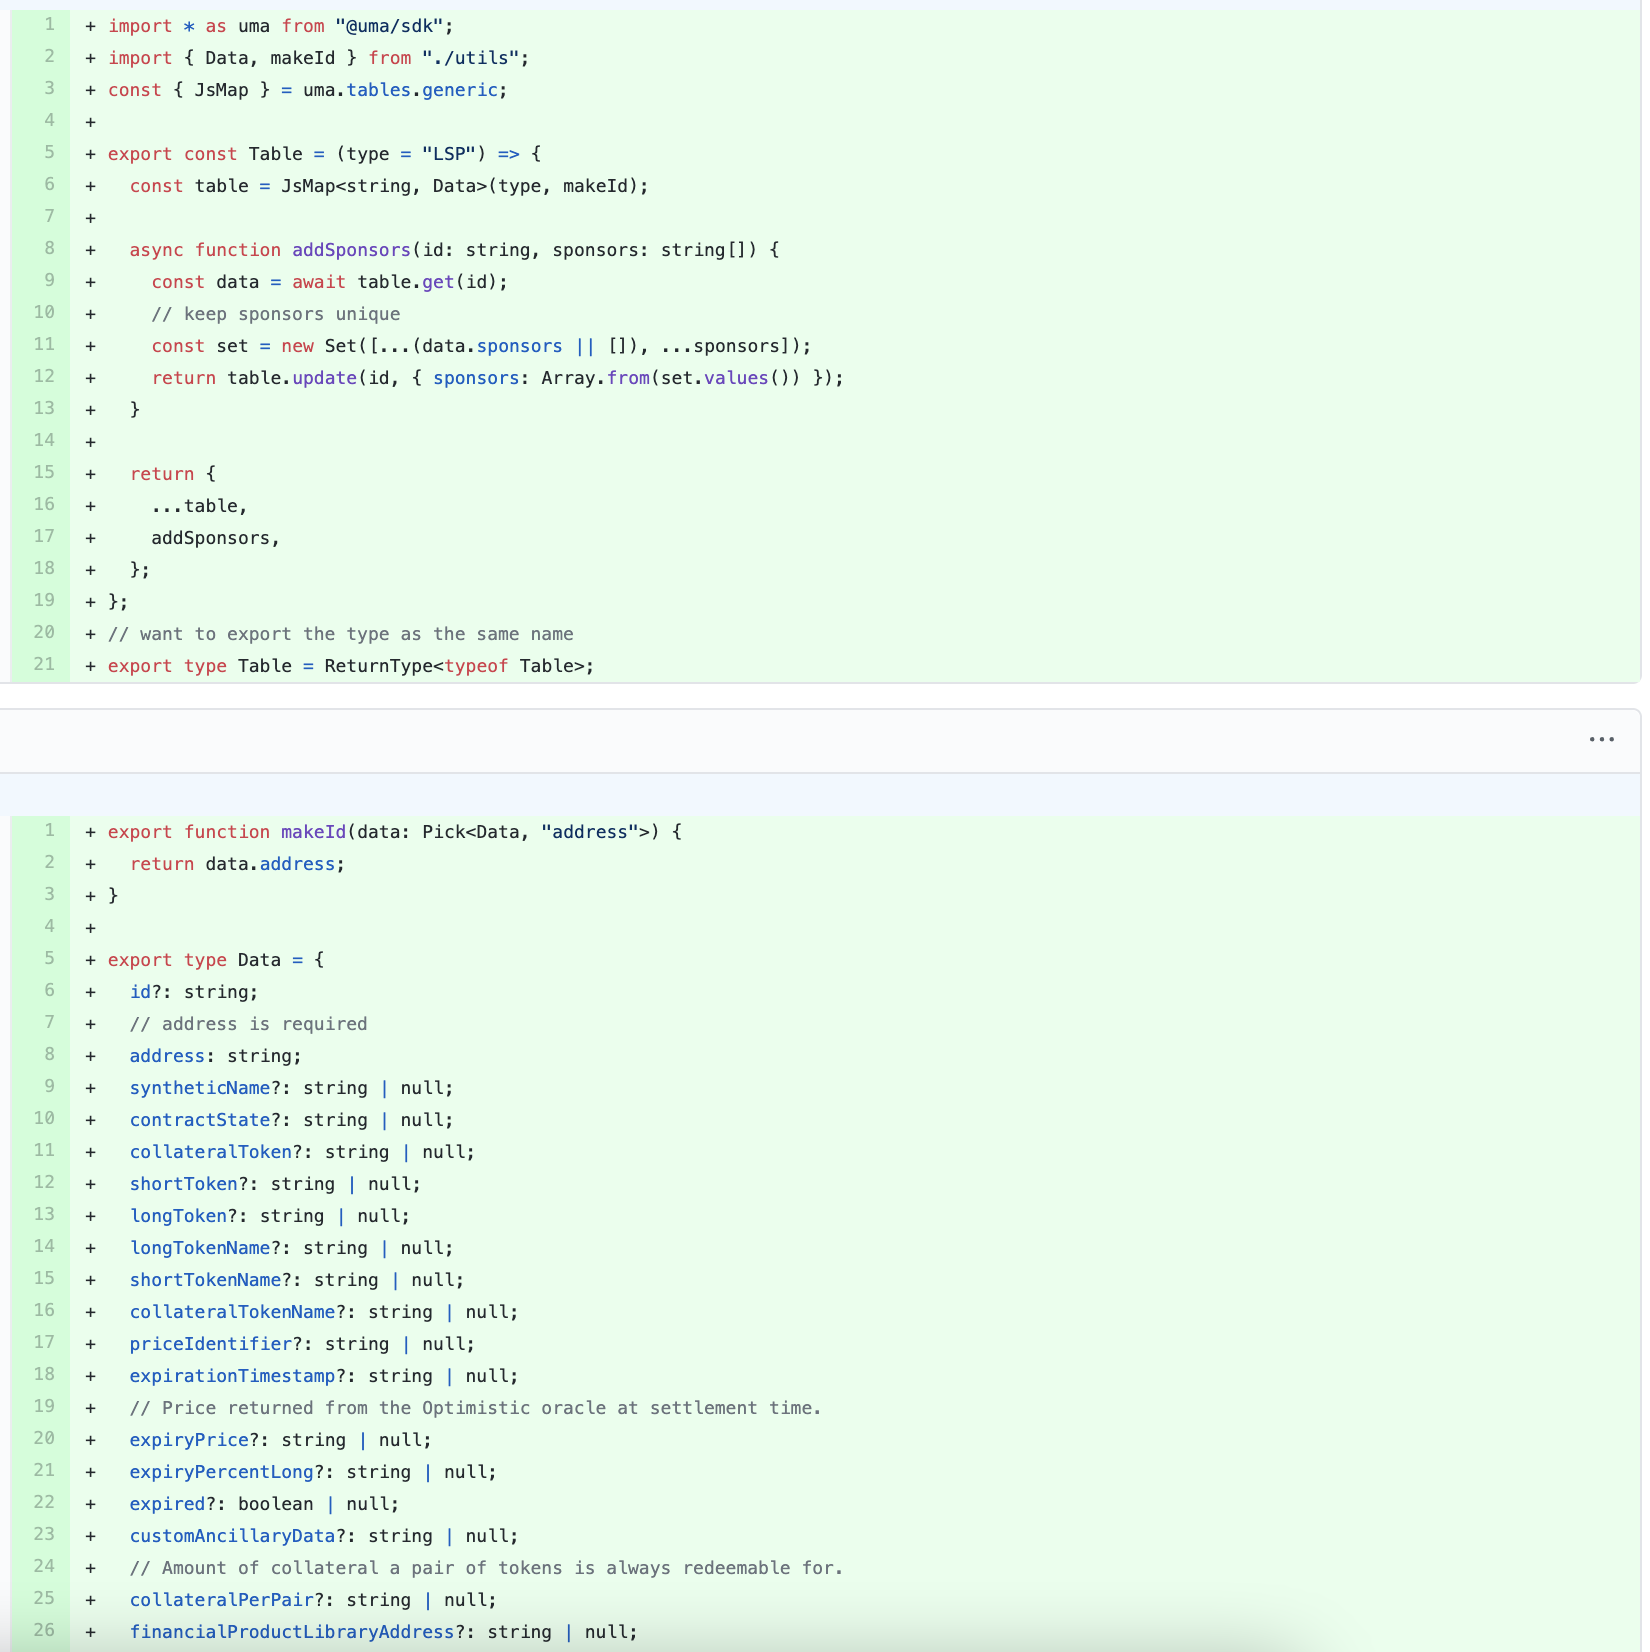Image resolution: width=1650 pixels, height=1652 pixels.
Task: Click line number 12 beside return table.update
Action: [x=44, y=376]
